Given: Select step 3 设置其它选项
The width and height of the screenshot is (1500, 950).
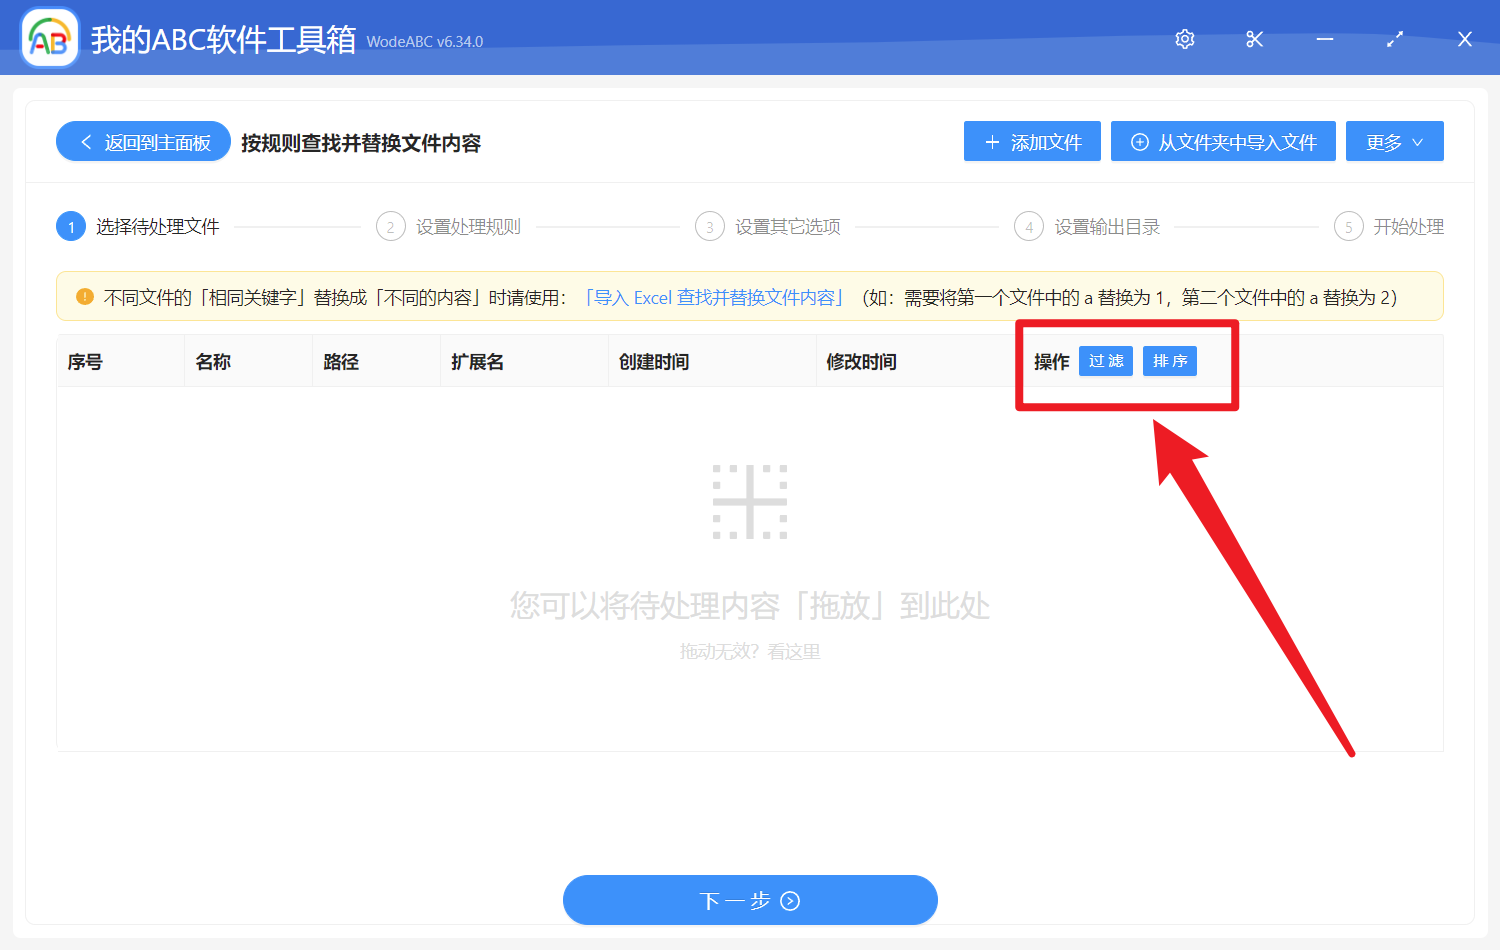Looking at the screenshot, I should point(768,227).
